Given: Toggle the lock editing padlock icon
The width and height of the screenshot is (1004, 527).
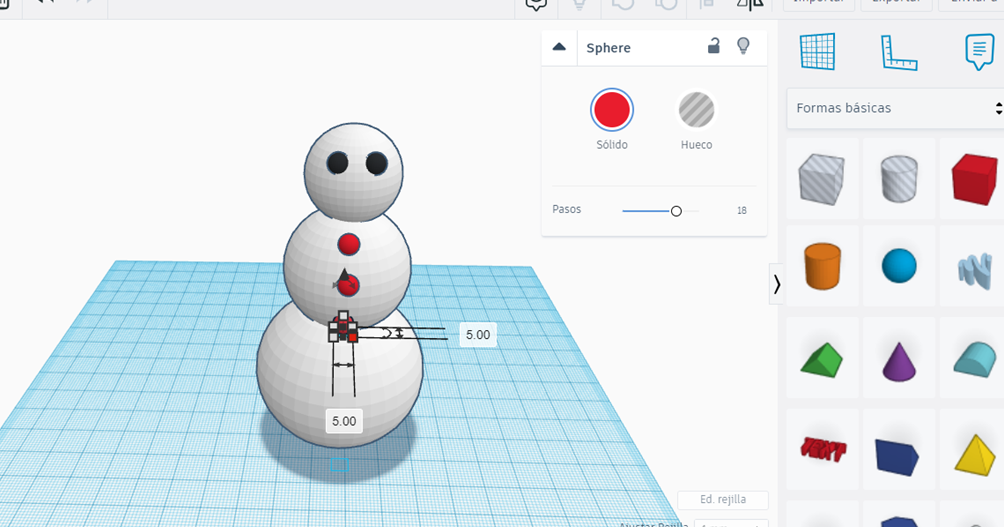Looking at the screenshot, I should point(713,45).
